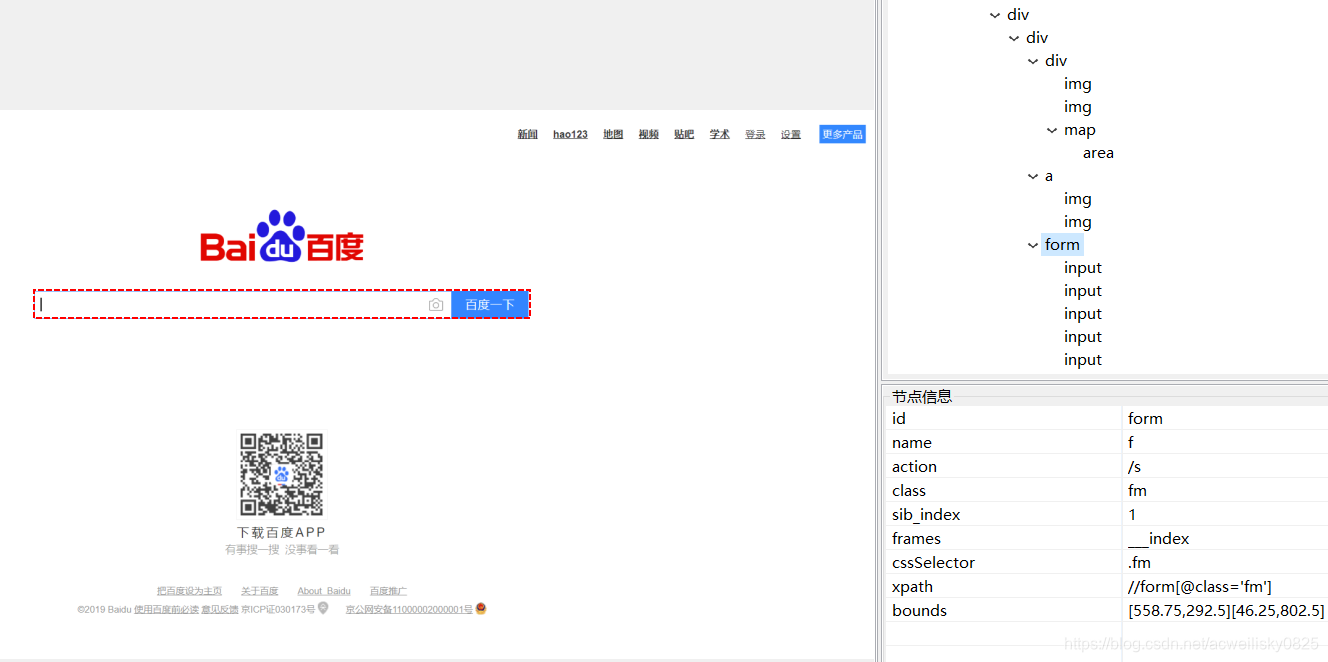The image size is (1328, 662).
Task: Open the 新闻 link
Action: [x=528, y=134]
